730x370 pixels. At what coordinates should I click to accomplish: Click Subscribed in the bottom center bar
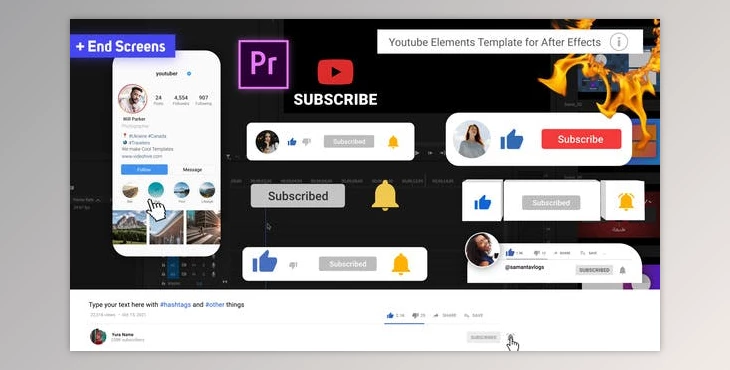(x=348, y=264)
